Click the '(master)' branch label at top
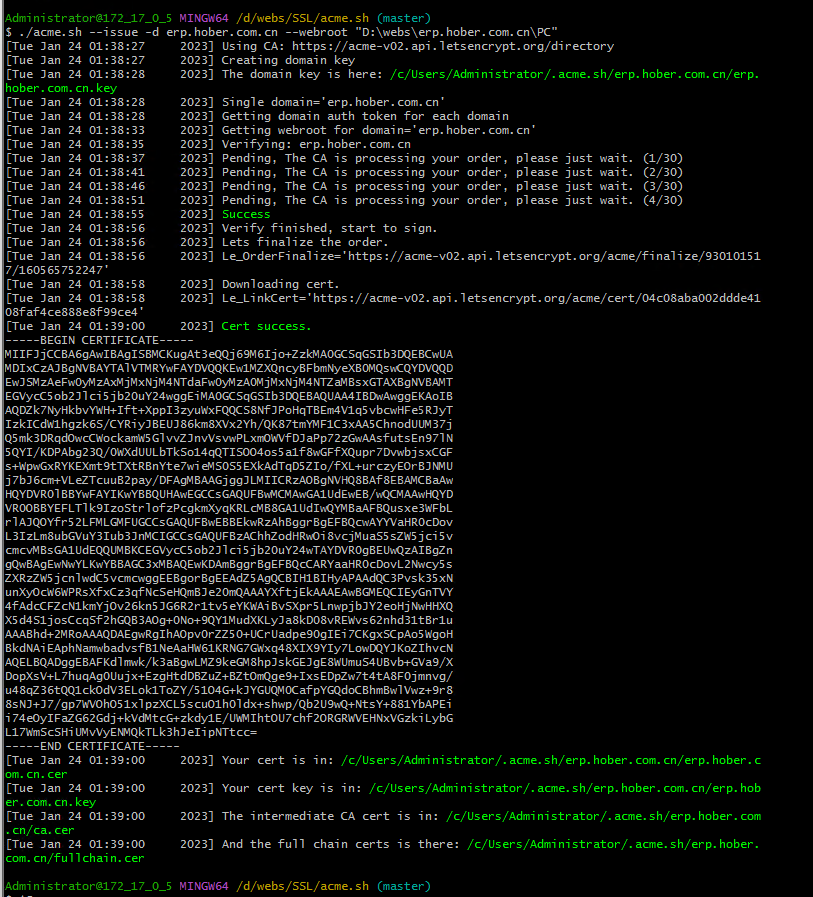The width and height of the screenshot is (813, 897). click(403, 18)
